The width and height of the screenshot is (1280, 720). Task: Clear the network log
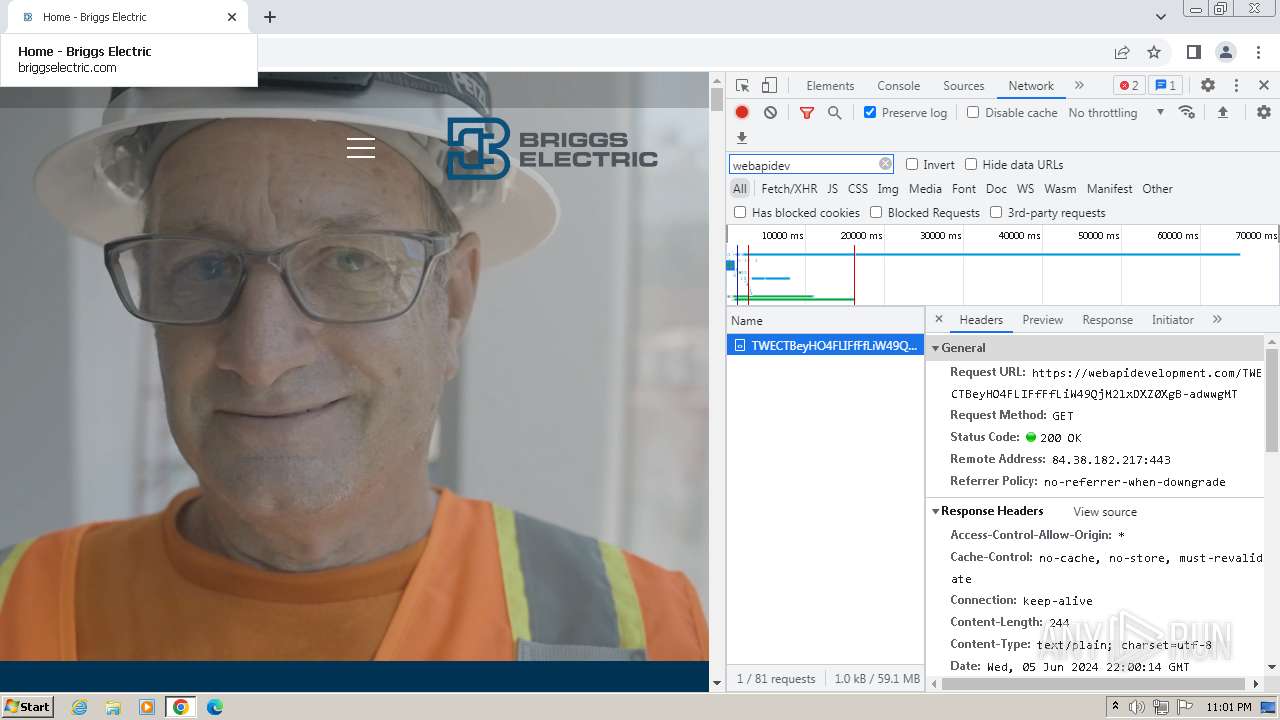click(770, 113)
